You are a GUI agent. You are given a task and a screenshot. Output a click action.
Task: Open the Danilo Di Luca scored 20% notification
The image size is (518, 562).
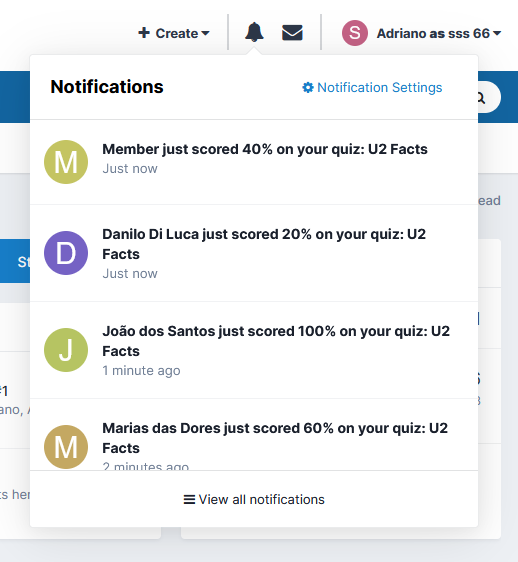pyautogui.click(x=254, y=253)
